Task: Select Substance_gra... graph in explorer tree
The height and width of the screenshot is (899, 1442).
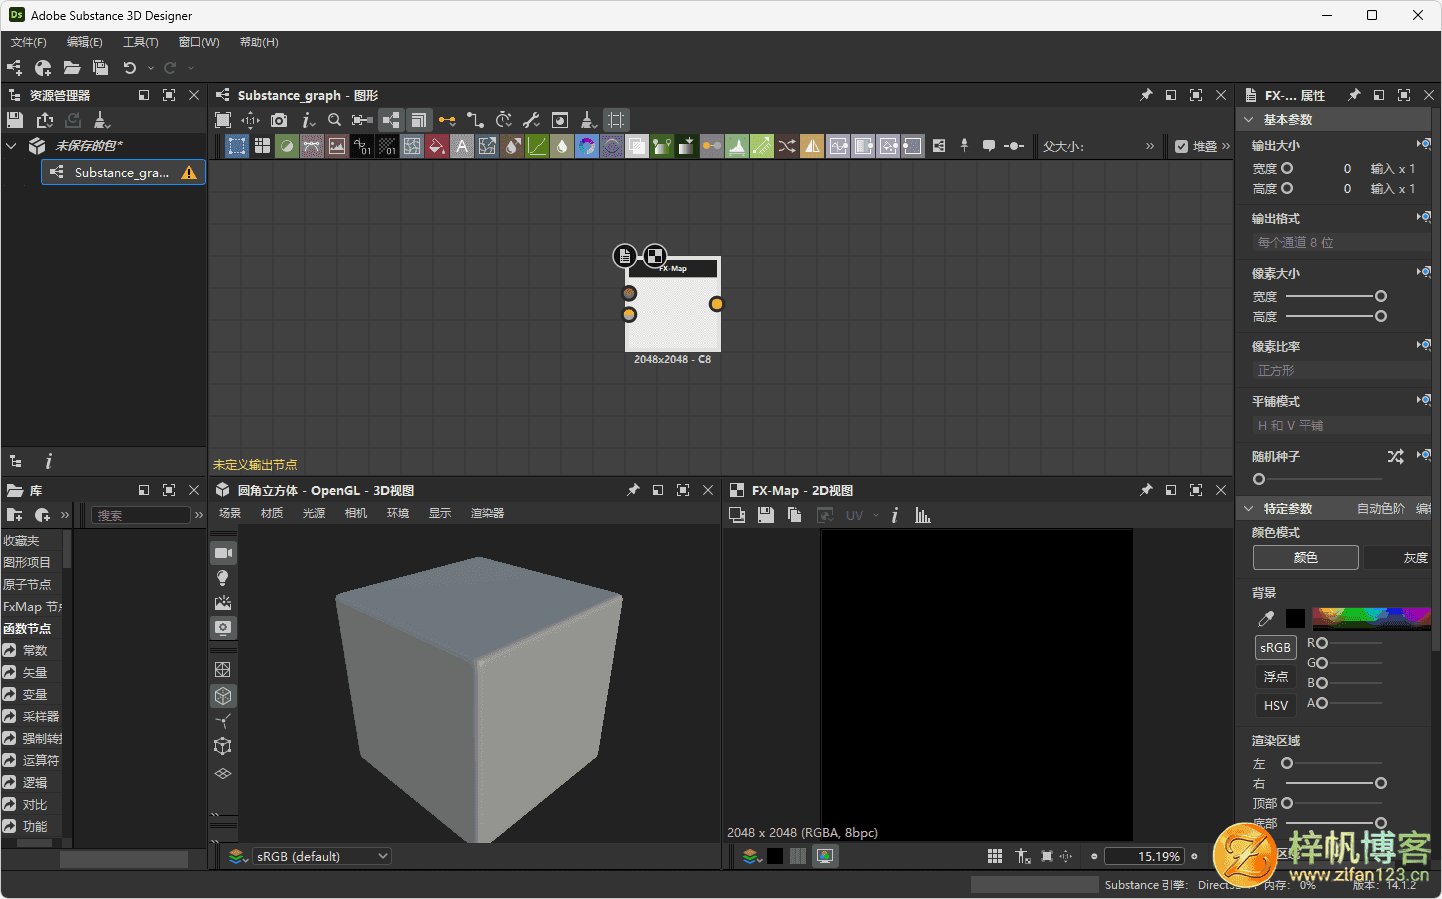Action: click(x=123, y=173)
